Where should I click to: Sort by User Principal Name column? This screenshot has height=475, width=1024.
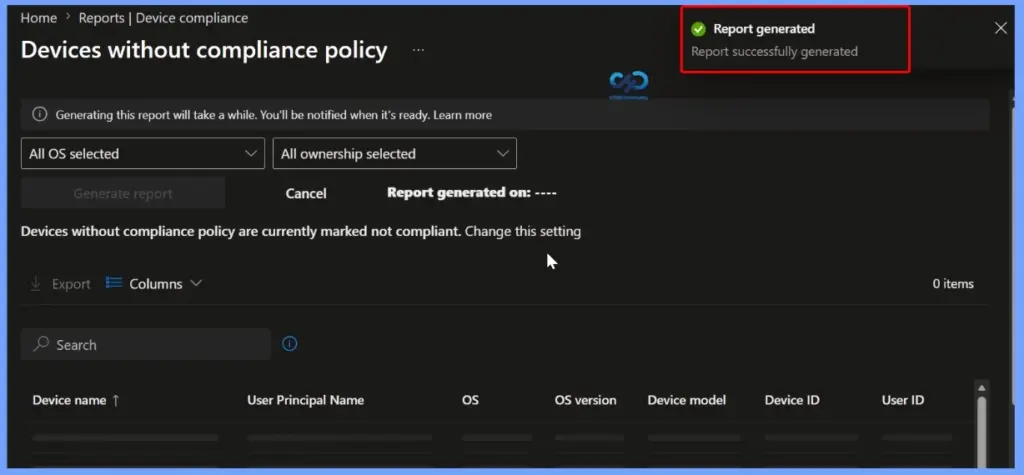tap(305, 400)
